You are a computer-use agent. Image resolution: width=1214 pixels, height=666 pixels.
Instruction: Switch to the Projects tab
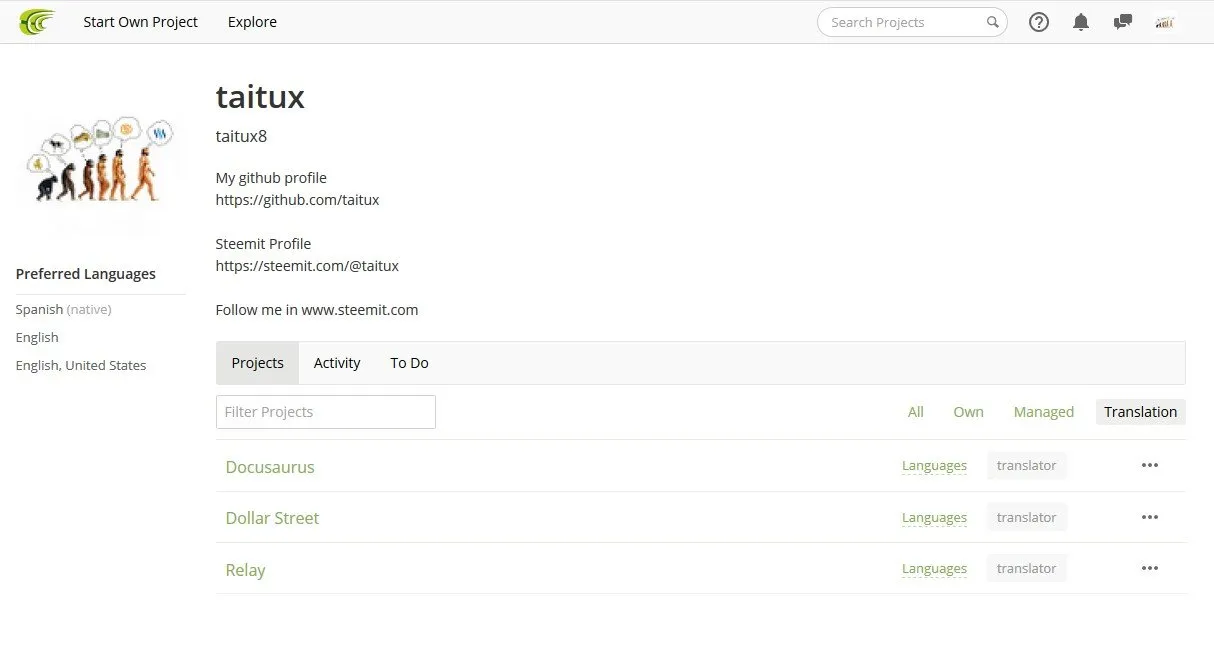258,363
